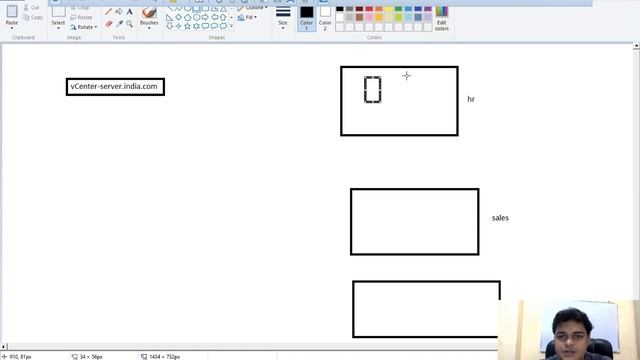This screenshot has width=640, height=360.
Task: Open the Resize image option
Action: click(81, 18)
